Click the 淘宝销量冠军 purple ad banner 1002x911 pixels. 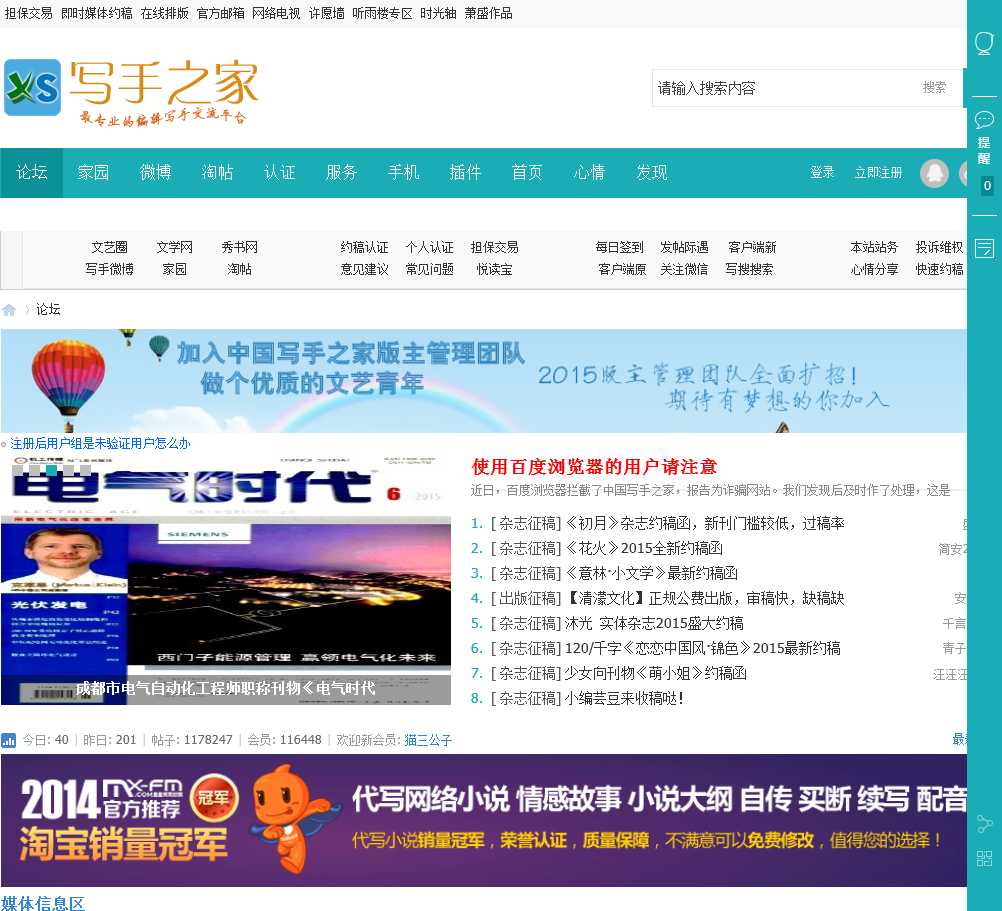click(x=484, y=821)
